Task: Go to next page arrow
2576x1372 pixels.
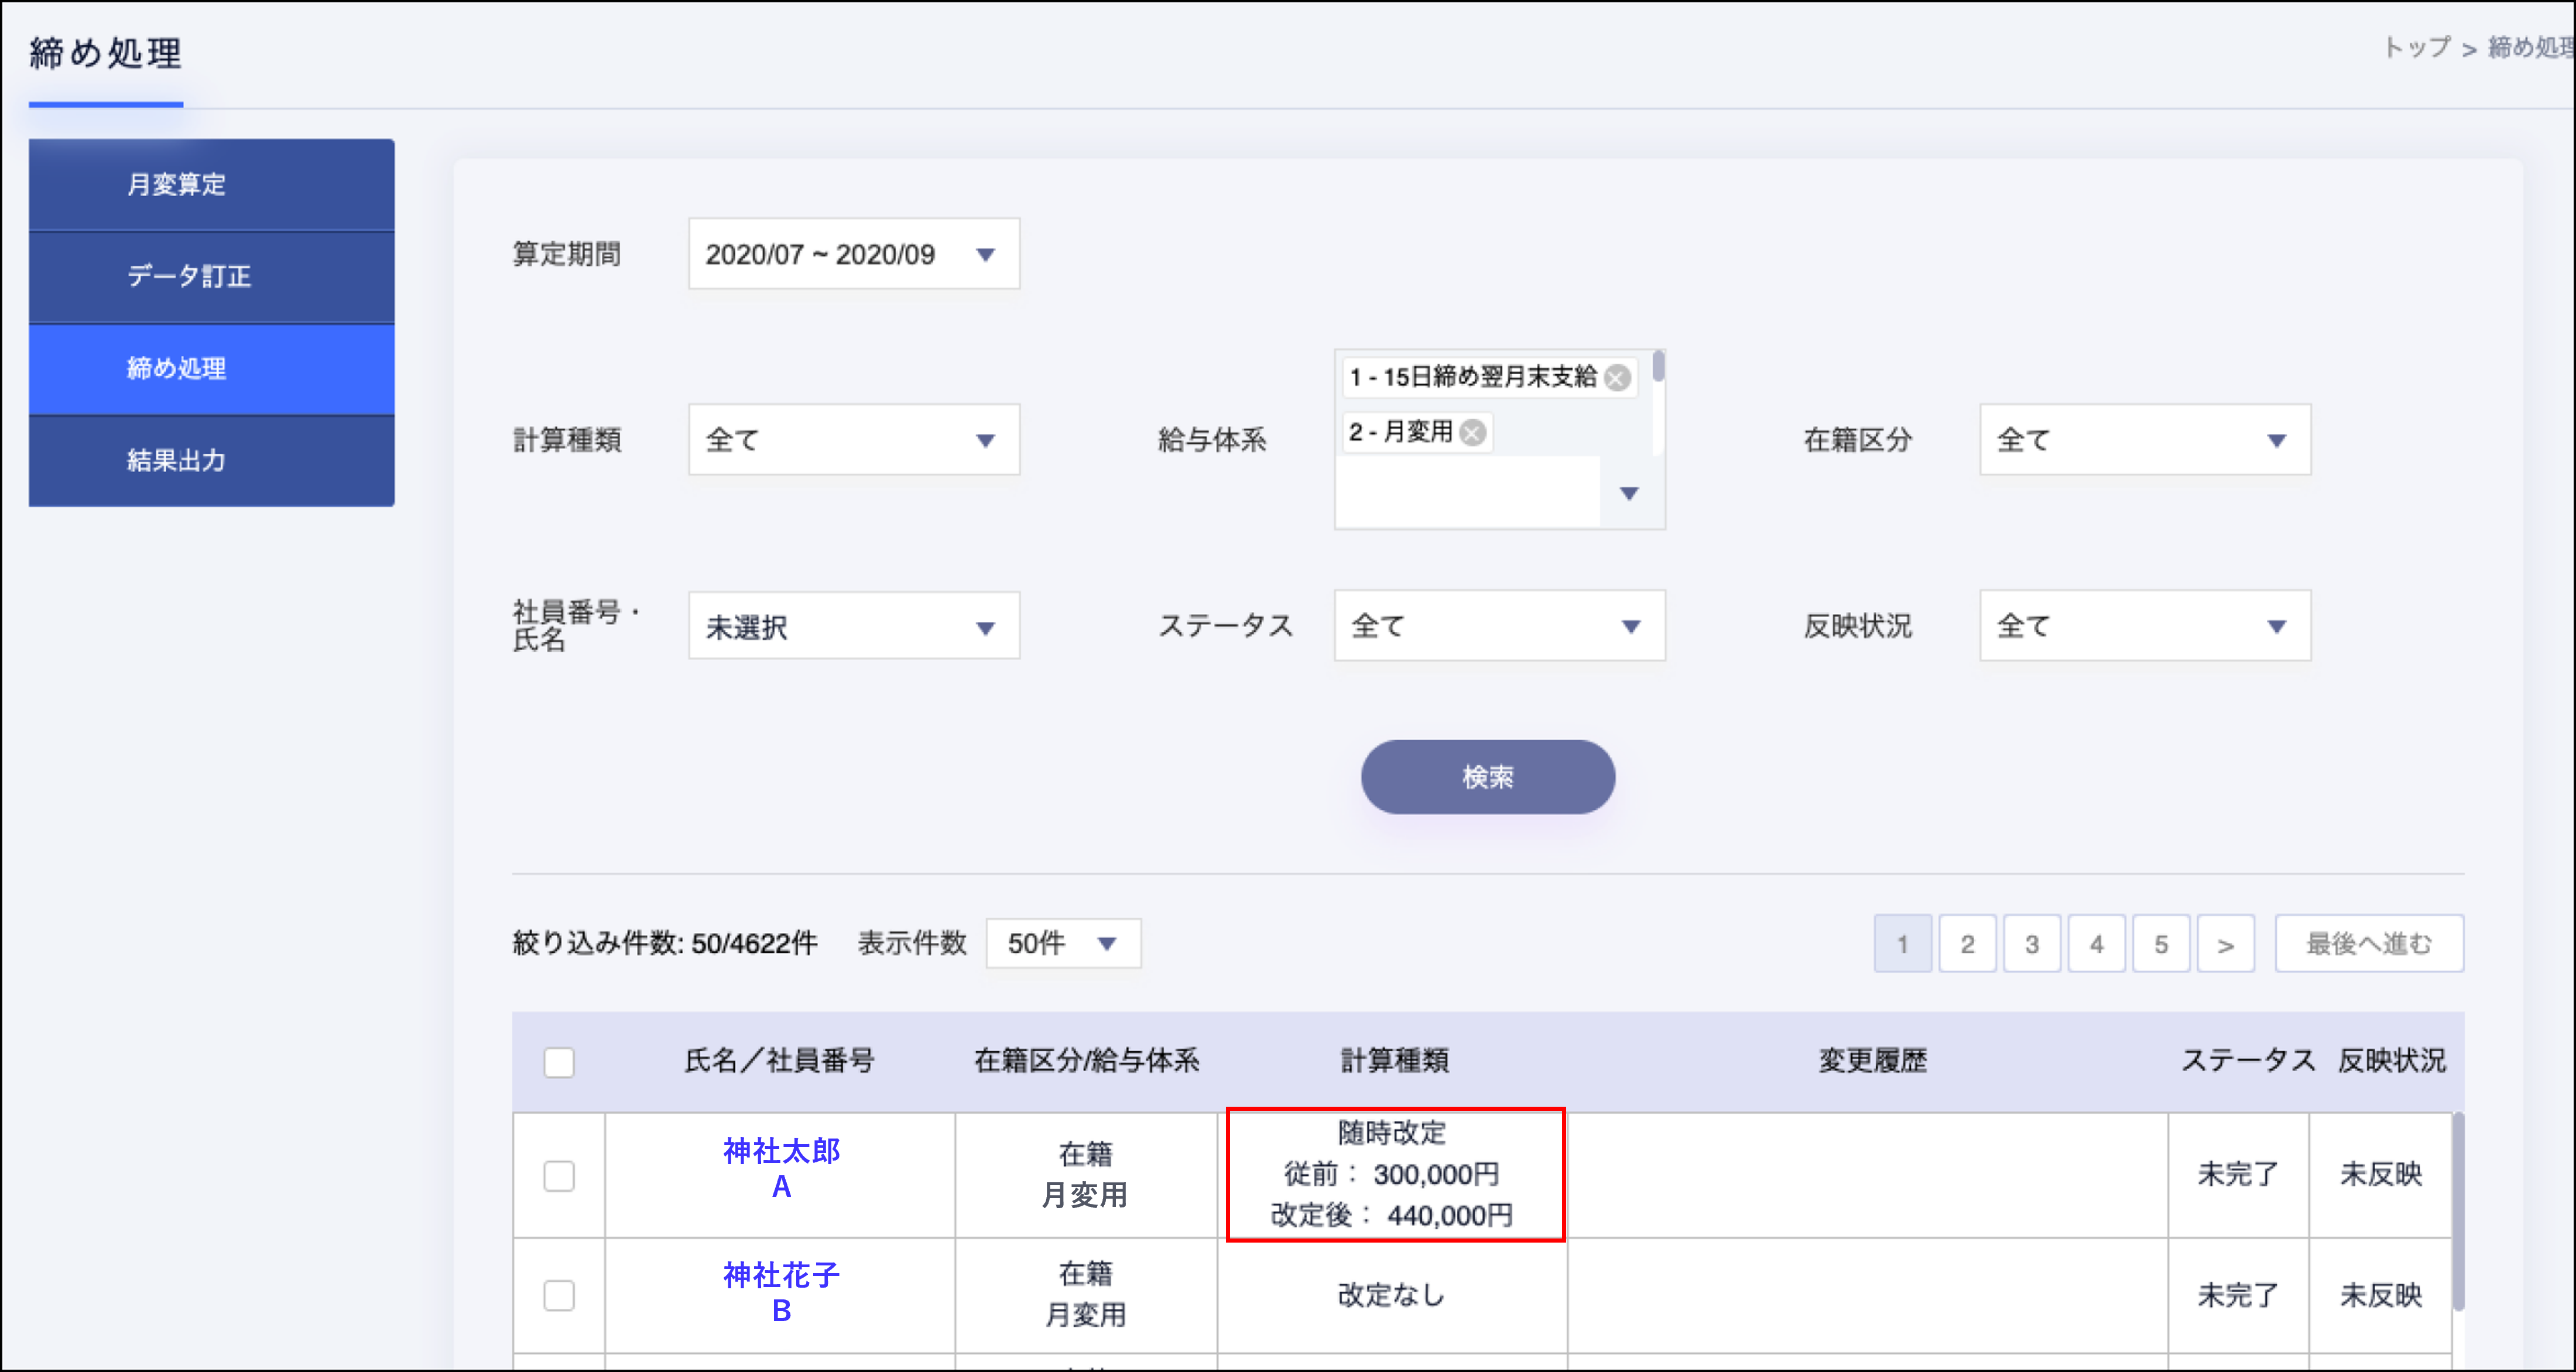Action: pos(2225,944)
